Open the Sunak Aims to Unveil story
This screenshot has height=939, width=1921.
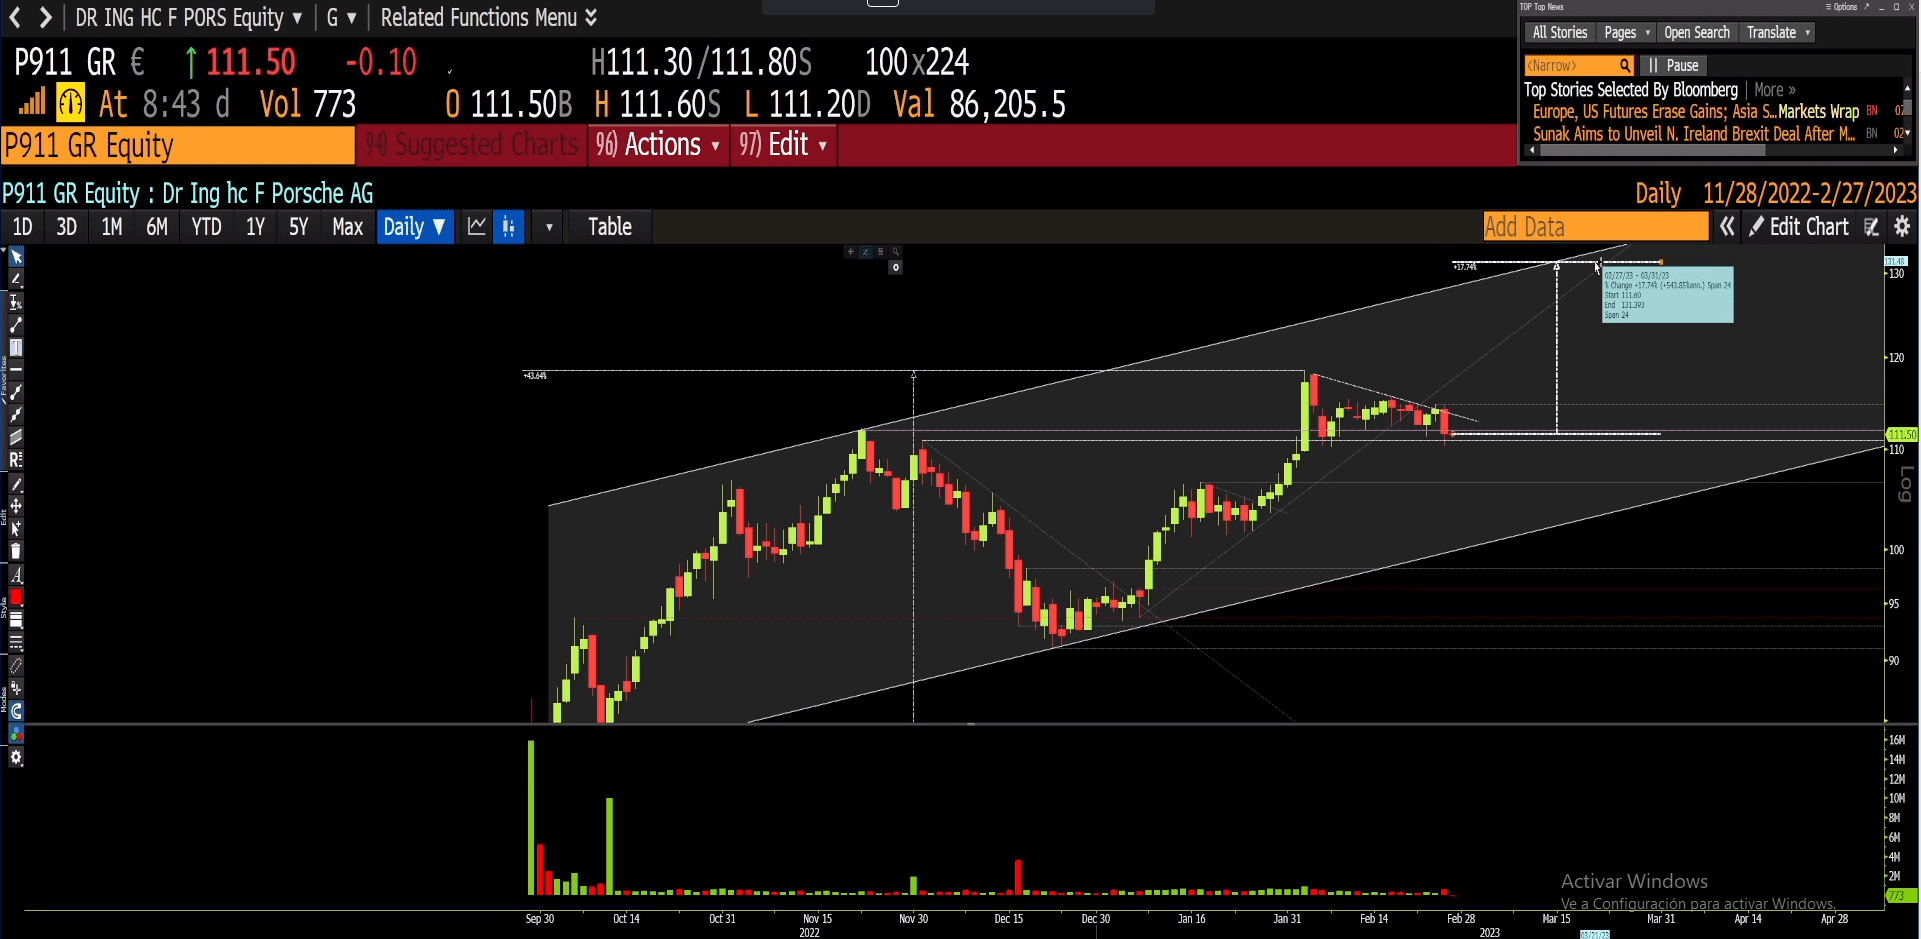[1694, 134]
